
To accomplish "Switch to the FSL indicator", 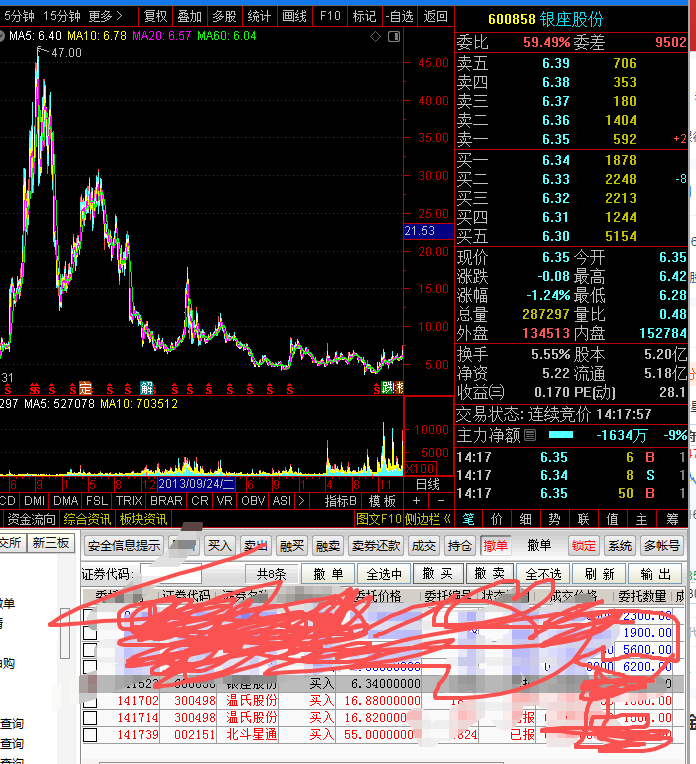I will [x=97, y=500].
